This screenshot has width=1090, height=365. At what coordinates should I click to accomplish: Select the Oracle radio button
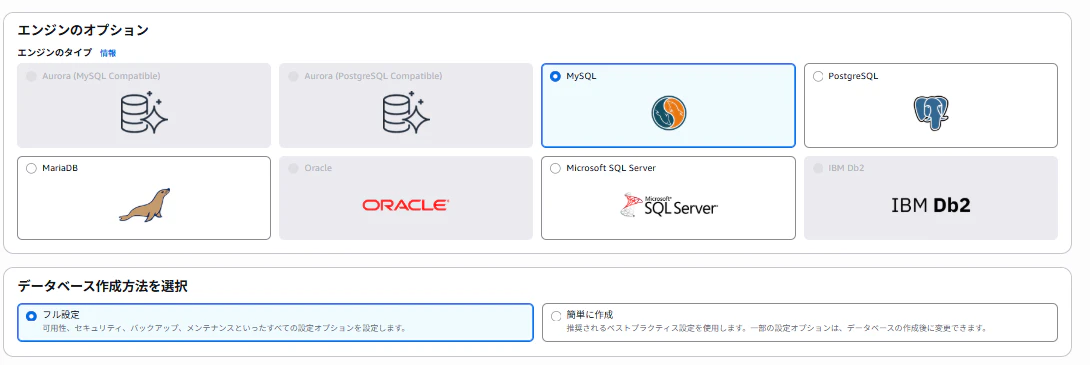click(293, 168)
